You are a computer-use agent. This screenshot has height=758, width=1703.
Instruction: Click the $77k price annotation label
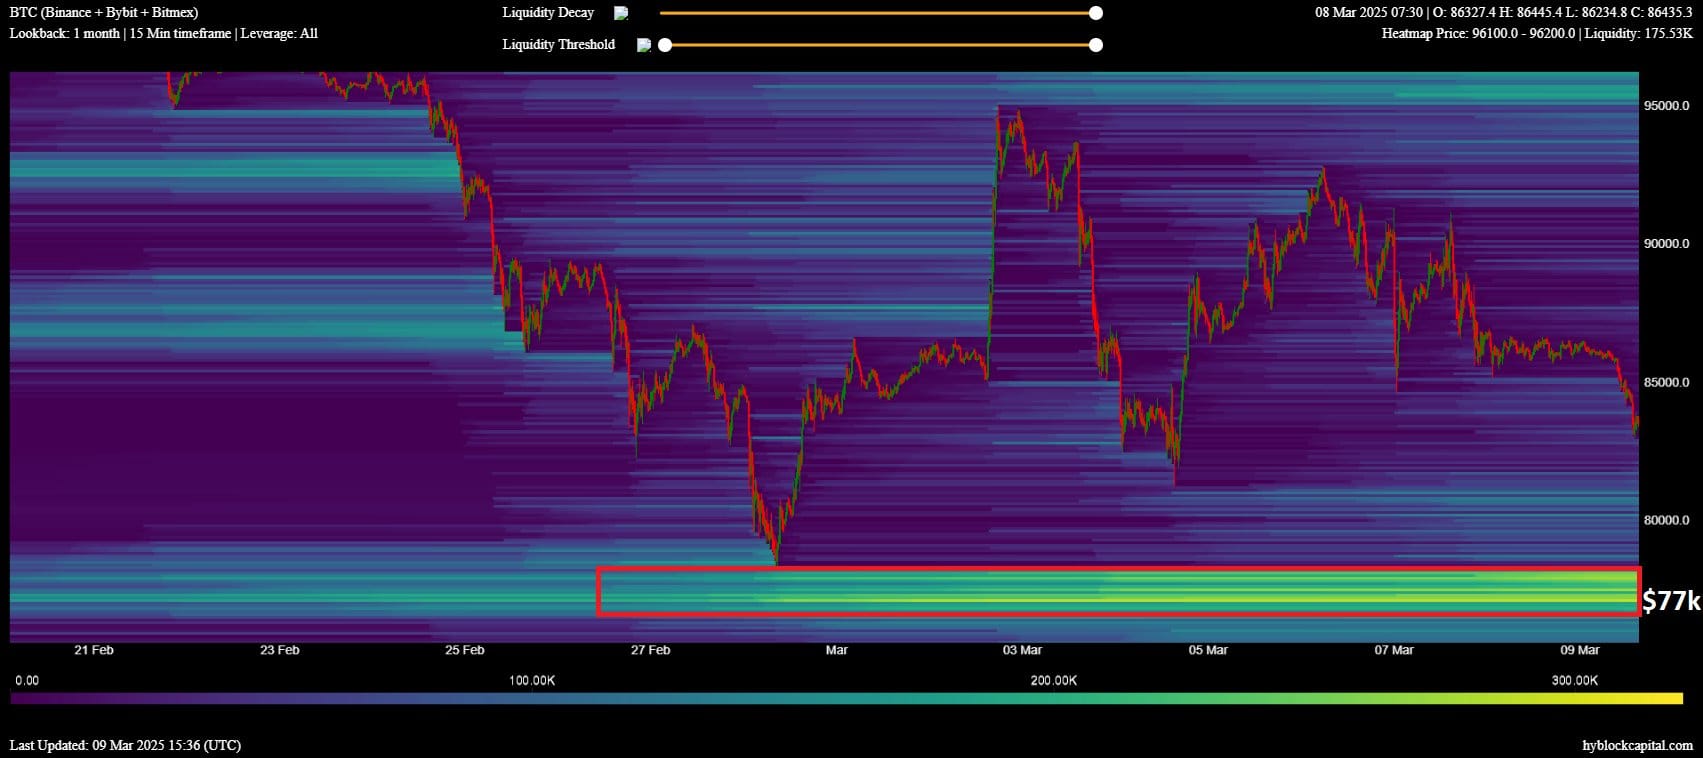pos(1670,600)
